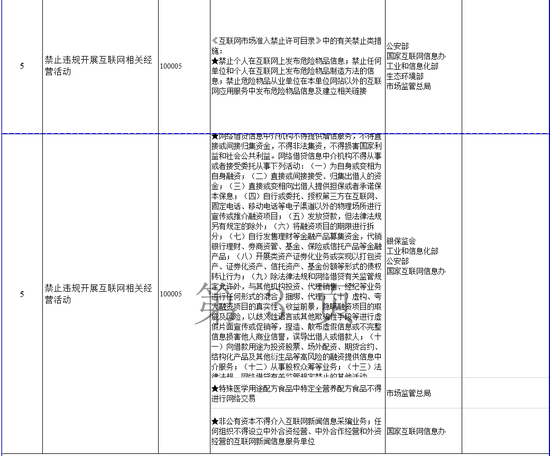Viewport: 550px width, 456px height.
Task: Click the departments cell starting with 银保监会
Action: pyautogui.click(x=423, y=256)
